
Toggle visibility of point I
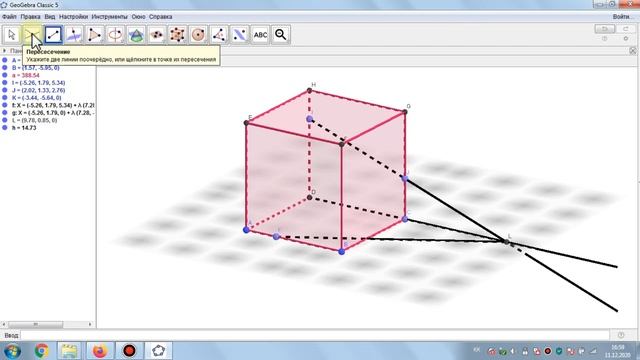5,83
